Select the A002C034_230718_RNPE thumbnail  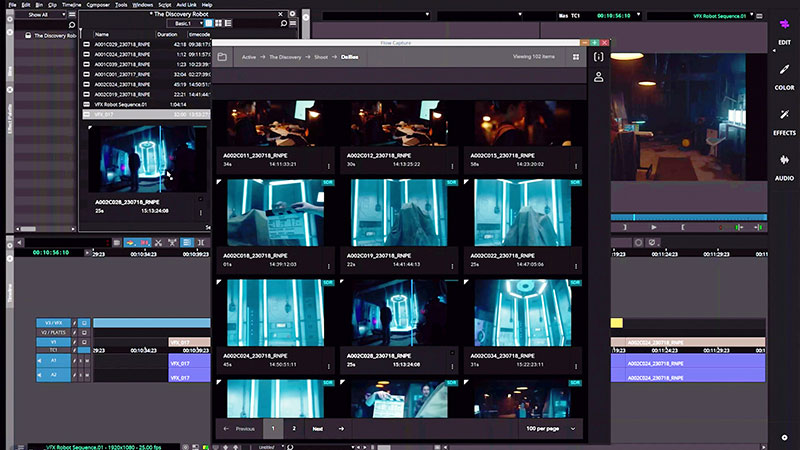point(523,313)
